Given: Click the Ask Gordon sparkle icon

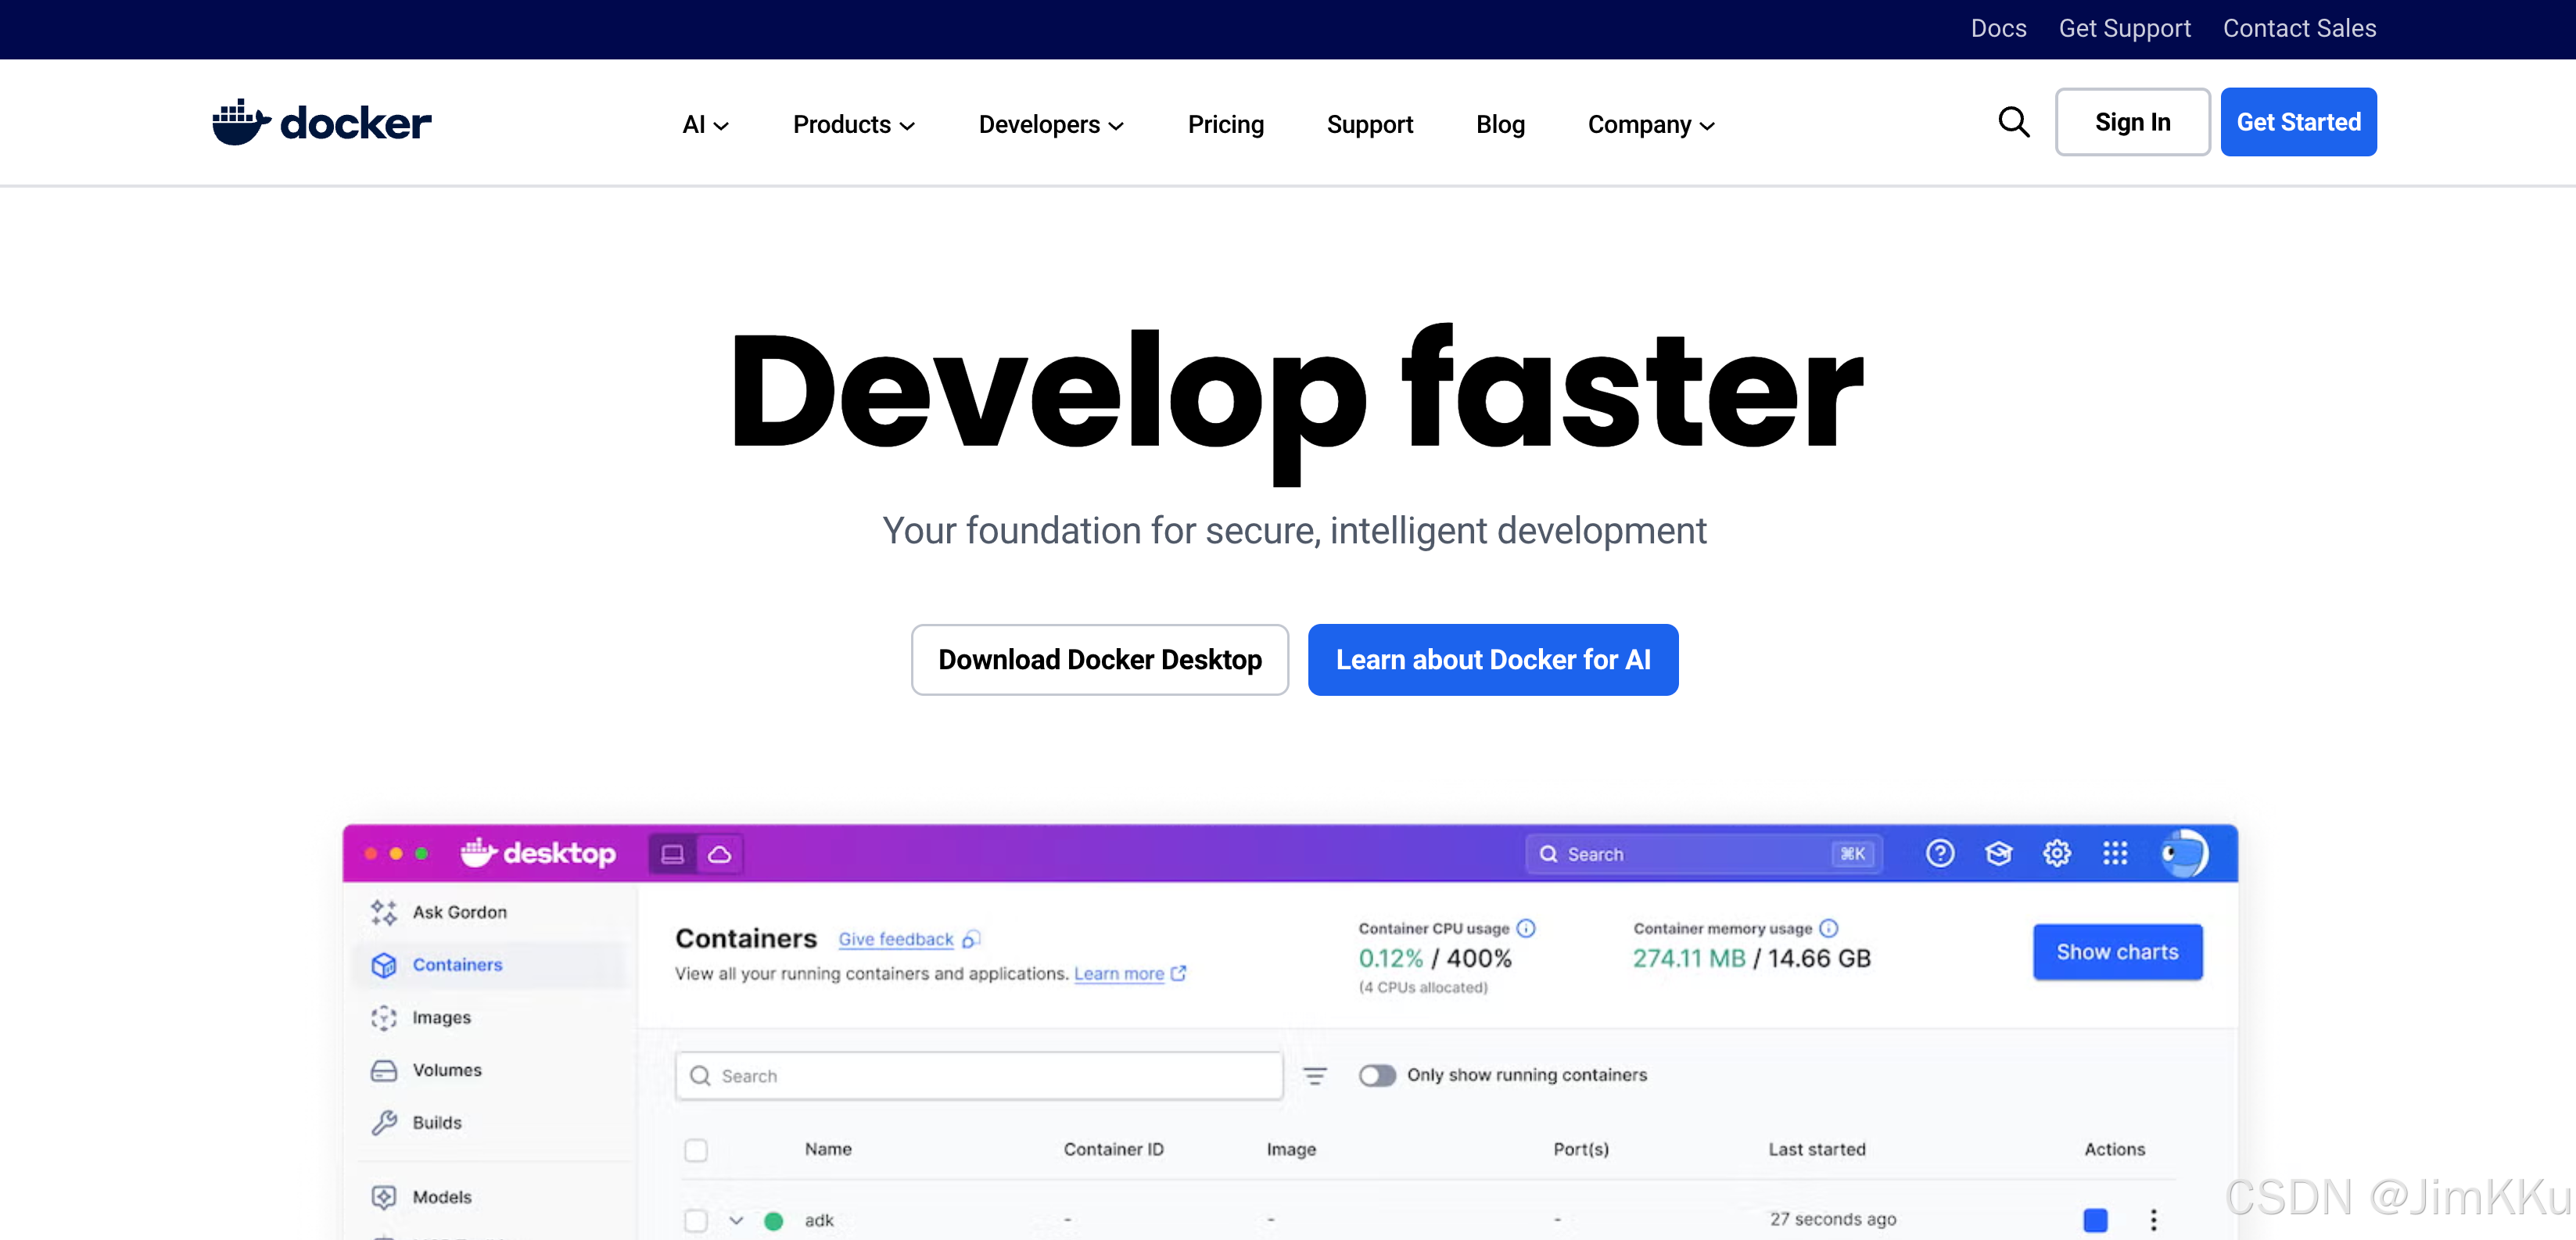Looking at the screenshot, I should 384,912.
